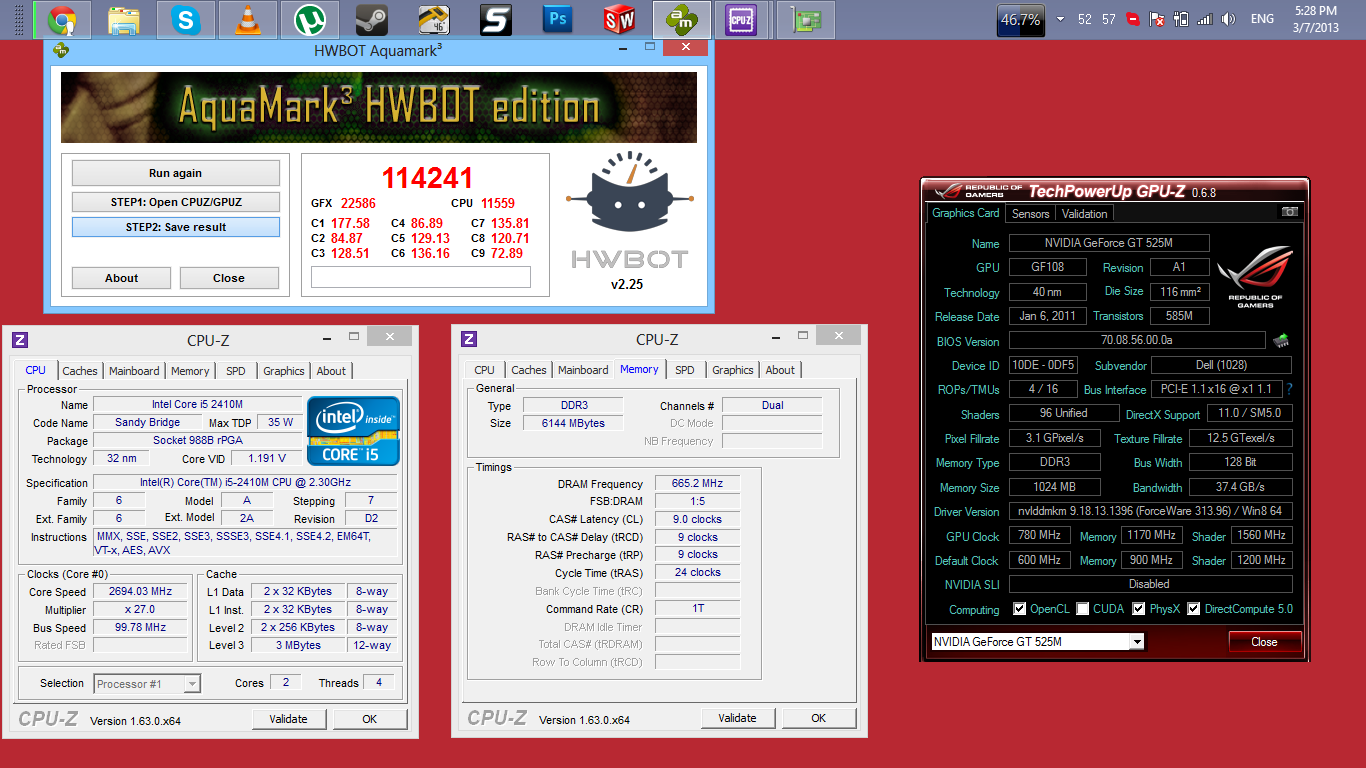Open the Processor #1 selection dropdown

click(147, 684)
